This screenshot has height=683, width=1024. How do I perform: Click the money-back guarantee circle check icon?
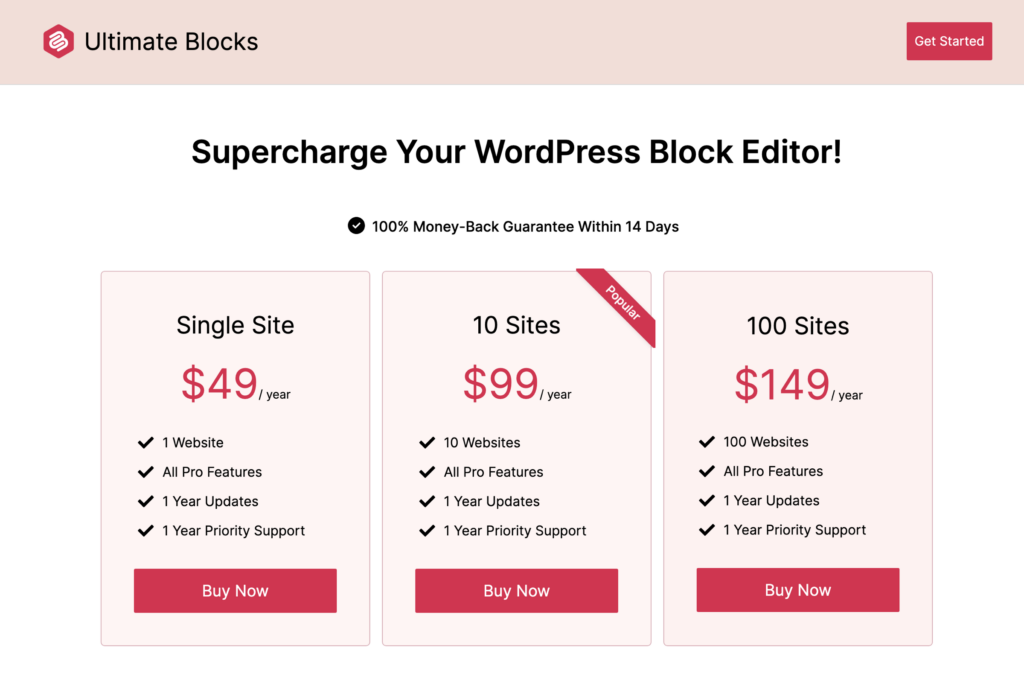click(x=356, y=226)
